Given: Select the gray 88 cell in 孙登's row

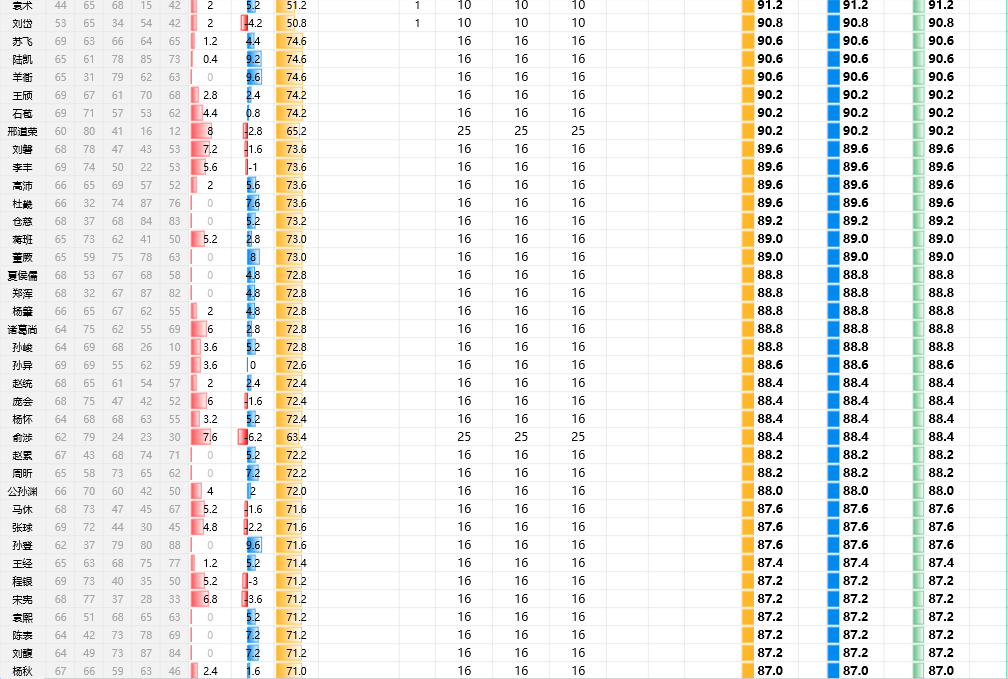Looking at the screenshot, I should click(174, 545).
